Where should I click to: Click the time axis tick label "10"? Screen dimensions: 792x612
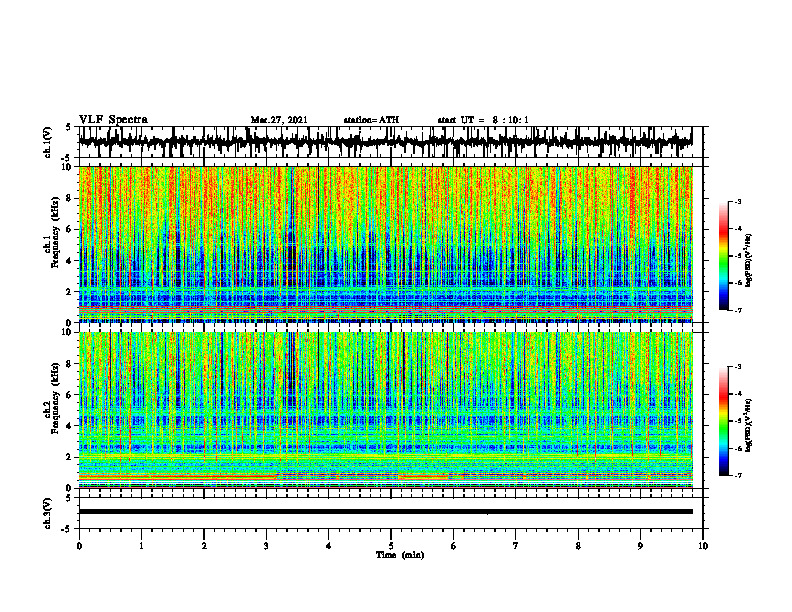coord(703,546)
